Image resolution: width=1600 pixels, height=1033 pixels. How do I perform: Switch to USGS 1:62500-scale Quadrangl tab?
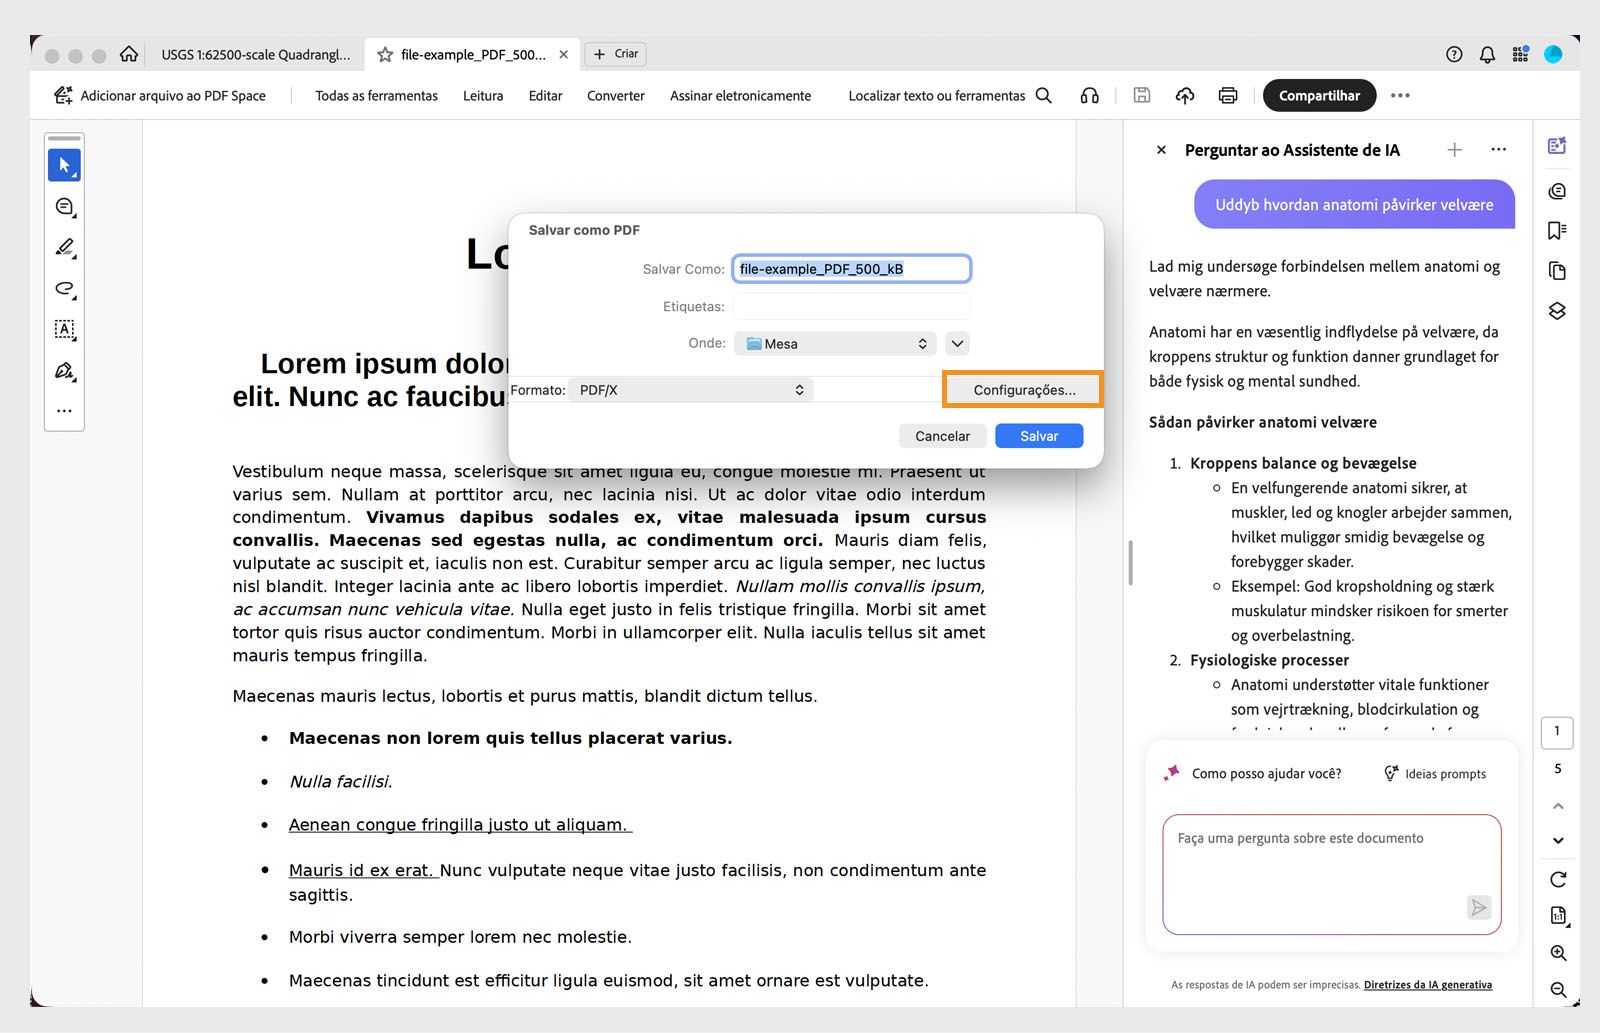coord(256,55)
